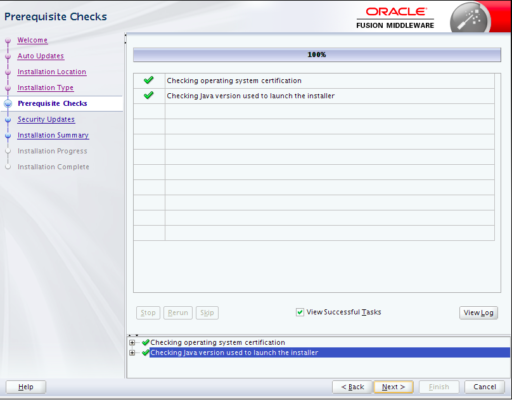512x400 pixels.
Task: Expand the Java version check tree node
Action: (132, 353)
